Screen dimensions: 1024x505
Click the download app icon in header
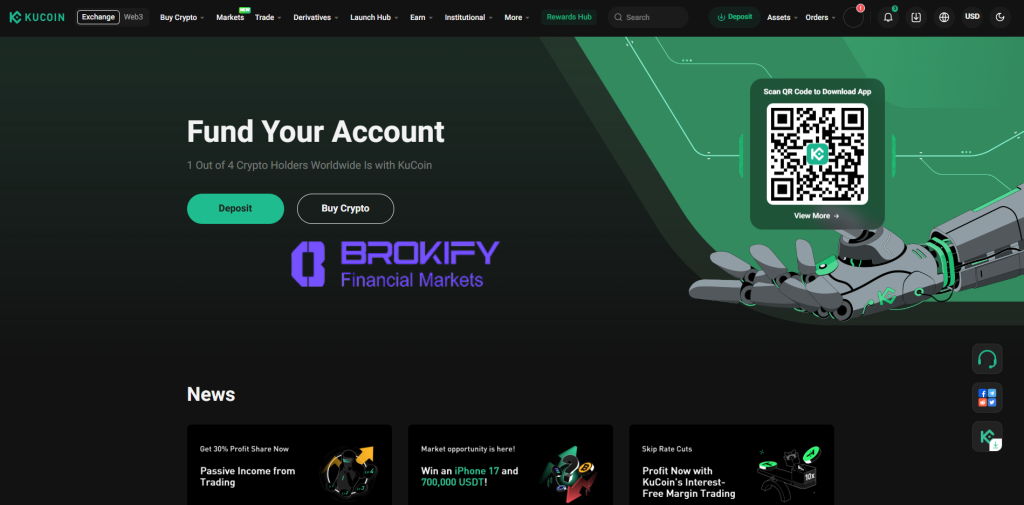(916, 18)
